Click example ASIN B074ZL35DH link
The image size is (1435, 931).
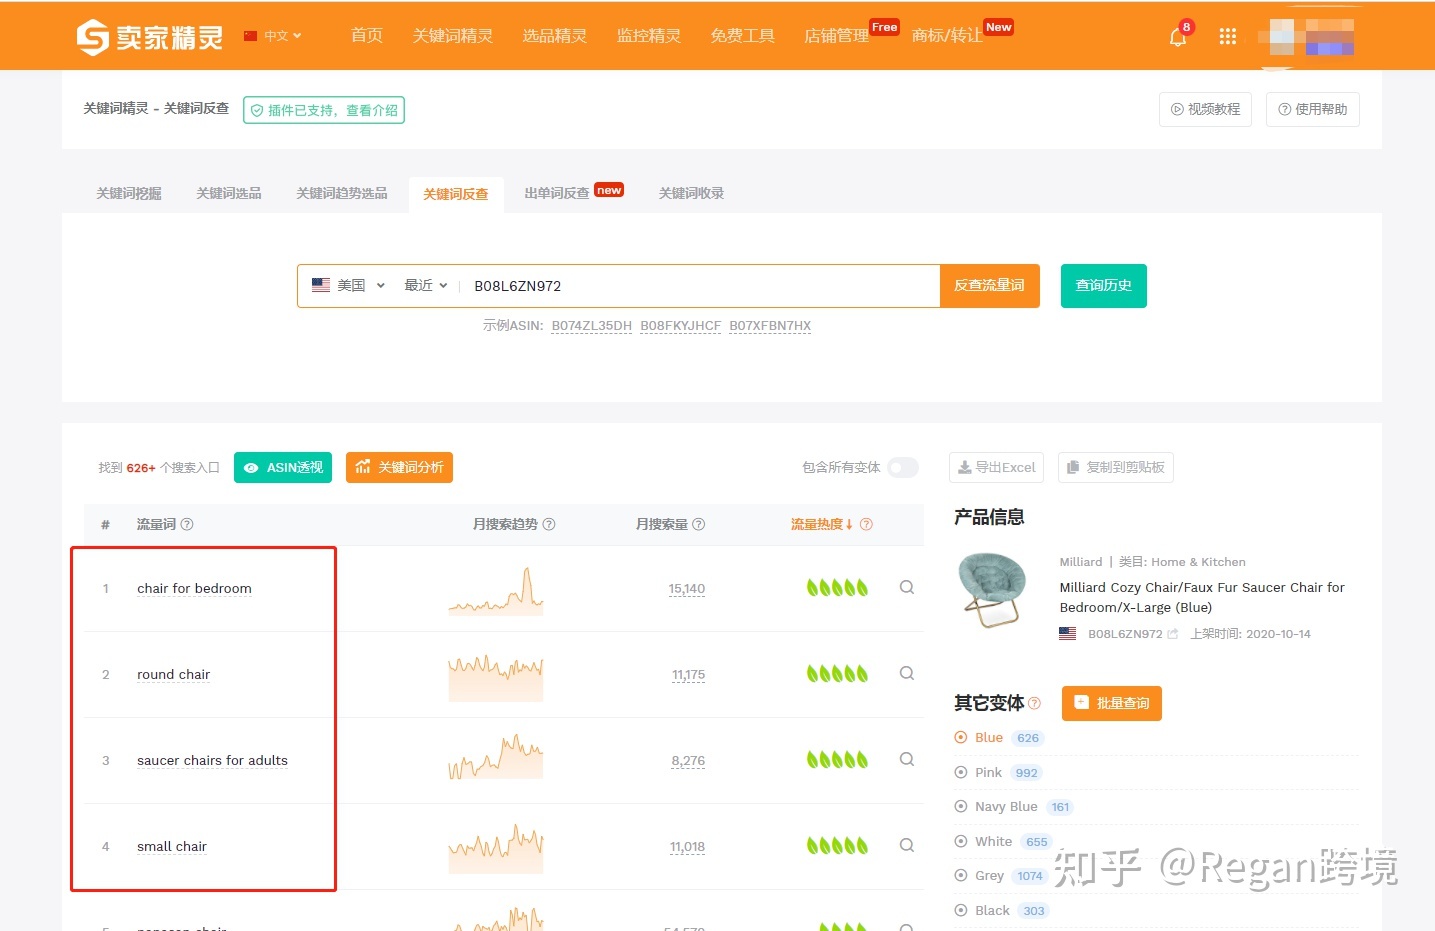pyautogui.click(x=591, y=326)
